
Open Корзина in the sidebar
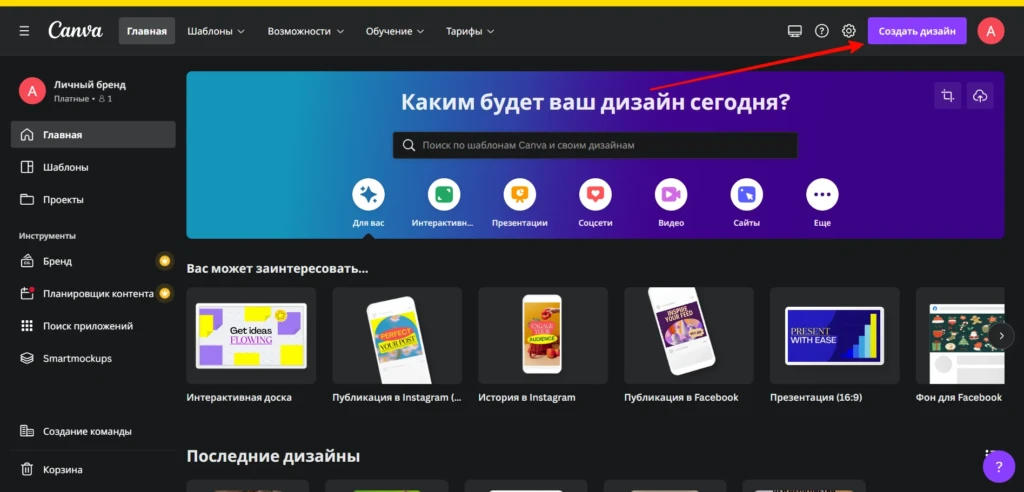[93, 469]
